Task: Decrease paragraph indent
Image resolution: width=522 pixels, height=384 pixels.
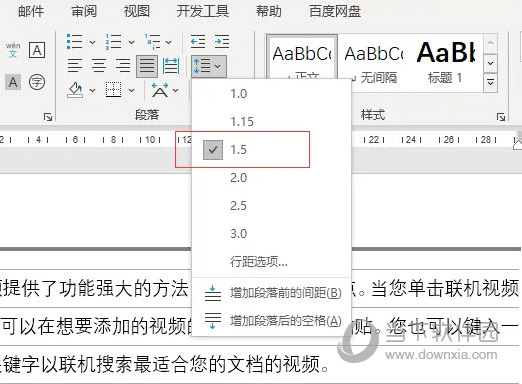Action: [x=198, y=42]
